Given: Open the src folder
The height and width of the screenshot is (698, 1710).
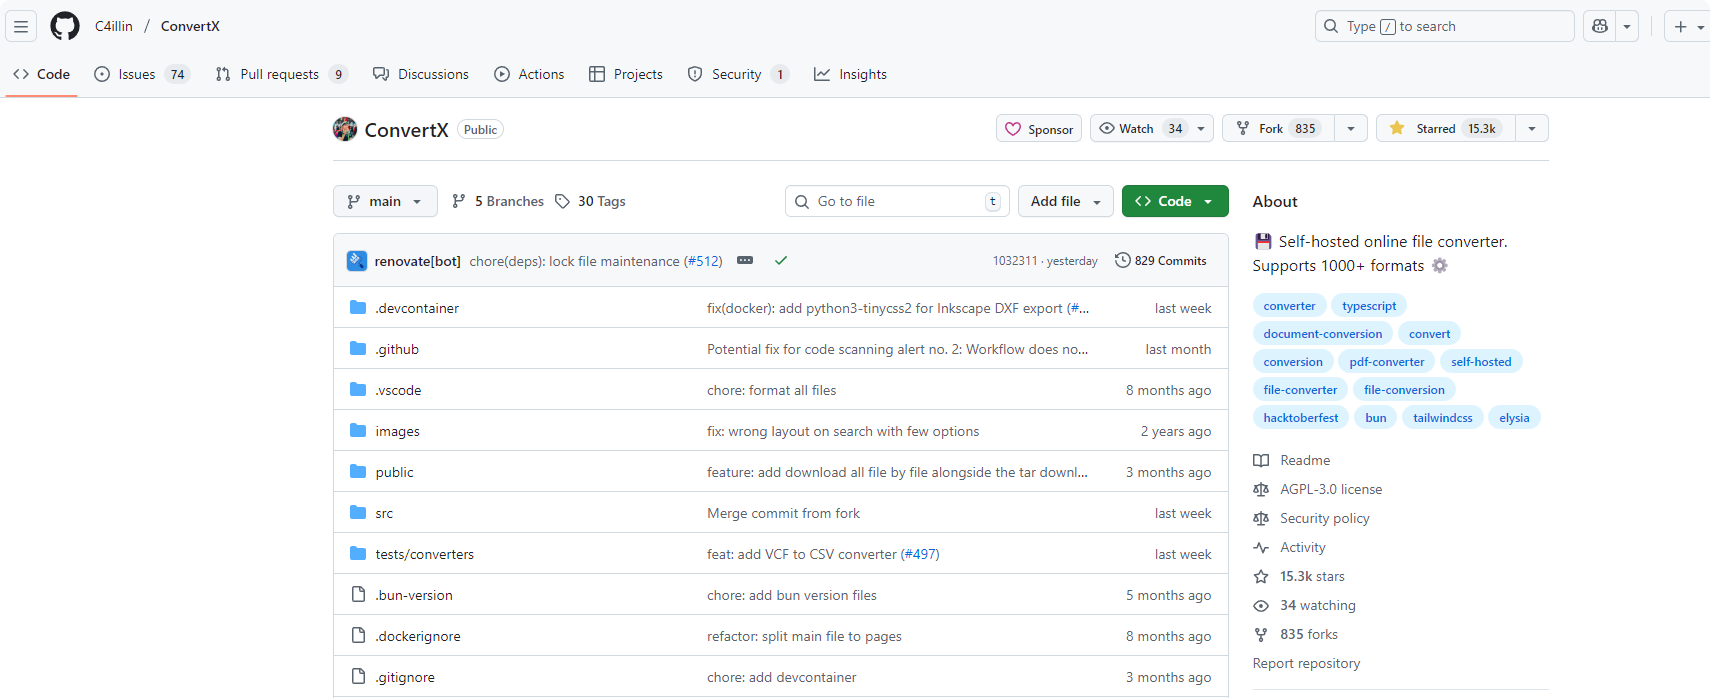Looking at the screenshot, I should point(384,513).
